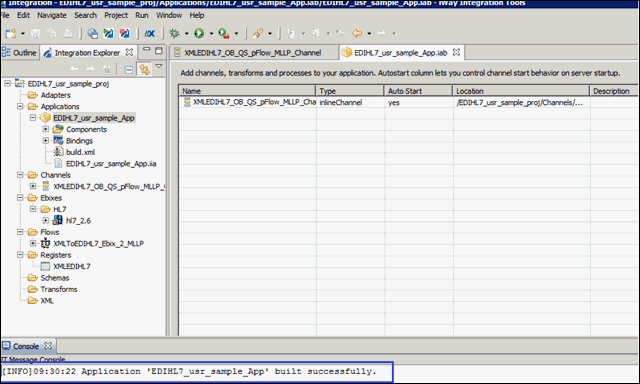
Task: Click the Location column header
Action: (521, 91)
